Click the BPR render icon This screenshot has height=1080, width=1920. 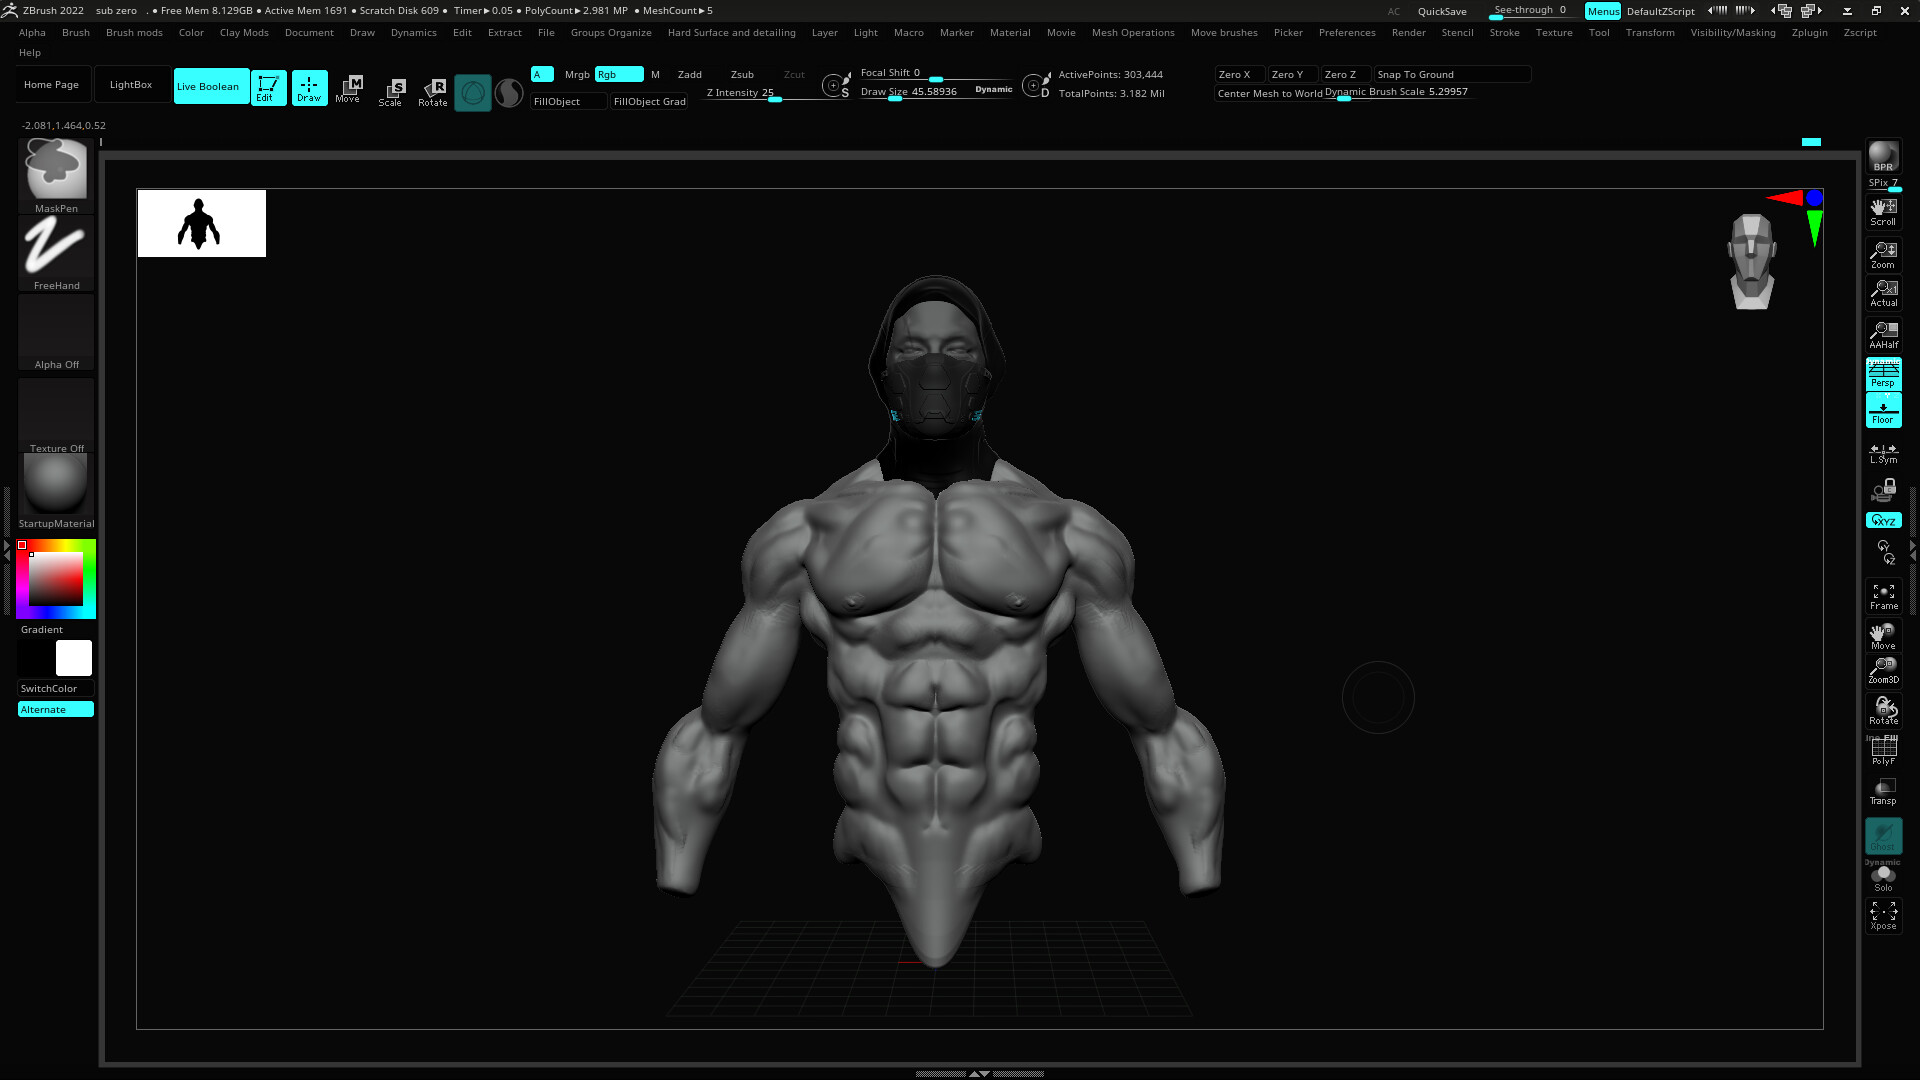tap(1883, 157)
